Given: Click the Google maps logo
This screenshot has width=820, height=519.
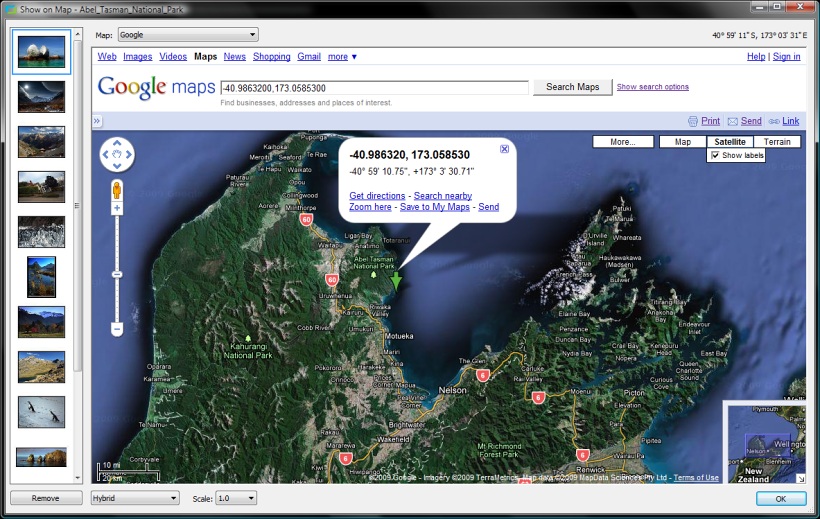Looking at the screenshot, I should pyautogui.click(x=156, y=87).
